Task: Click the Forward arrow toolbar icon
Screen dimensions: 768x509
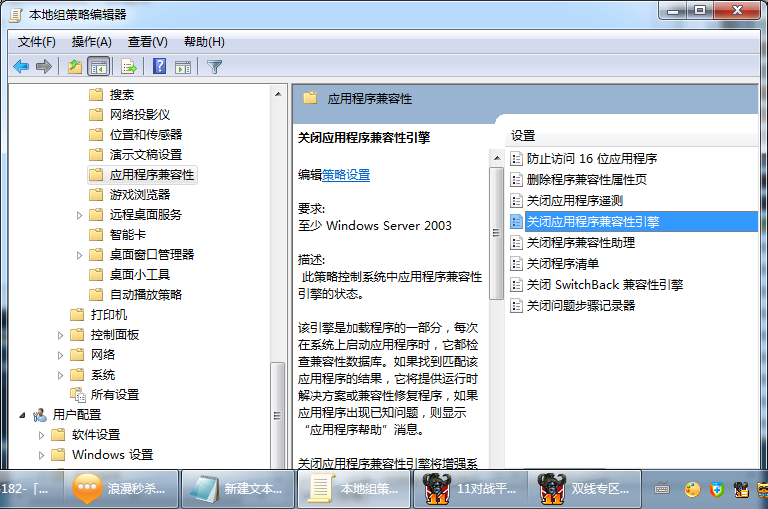Action: click(x=44, y=66)
